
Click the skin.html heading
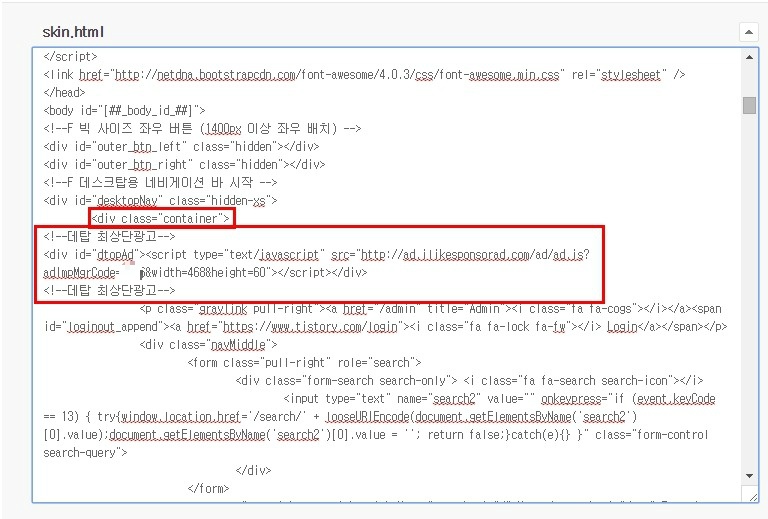pos(73,32)
